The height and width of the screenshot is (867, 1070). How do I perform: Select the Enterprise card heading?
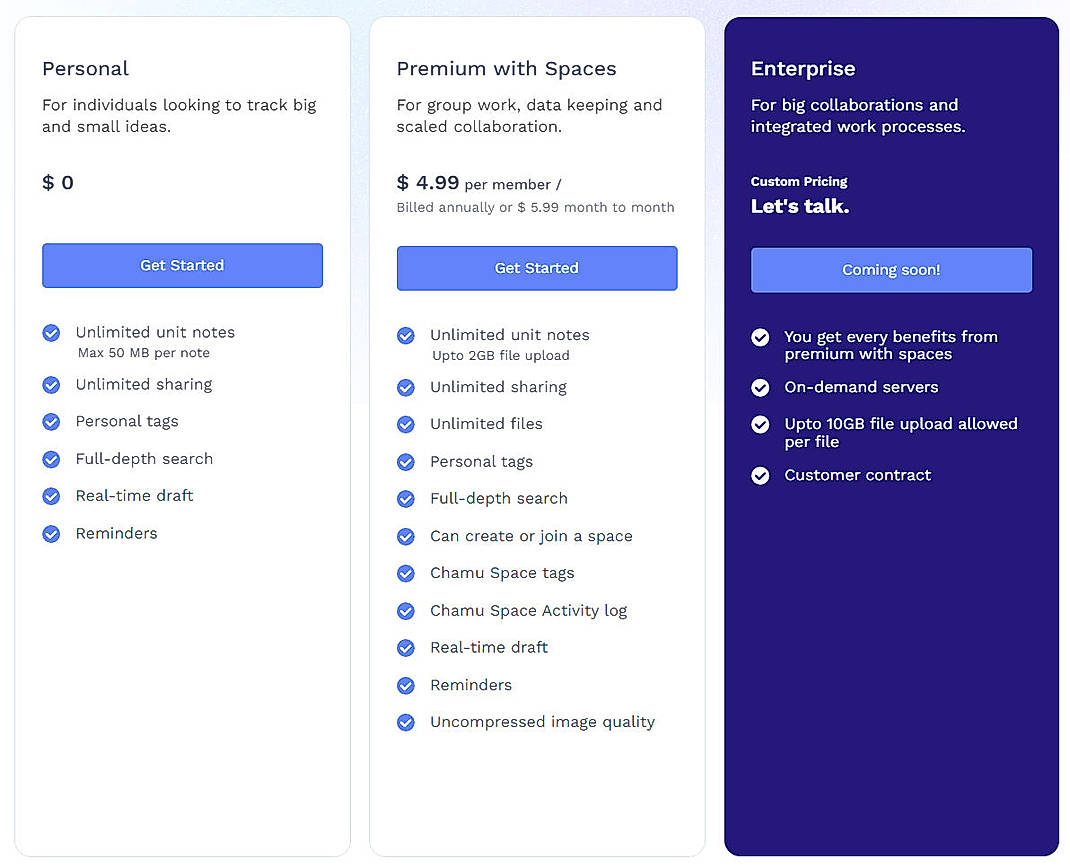point(803,69)
